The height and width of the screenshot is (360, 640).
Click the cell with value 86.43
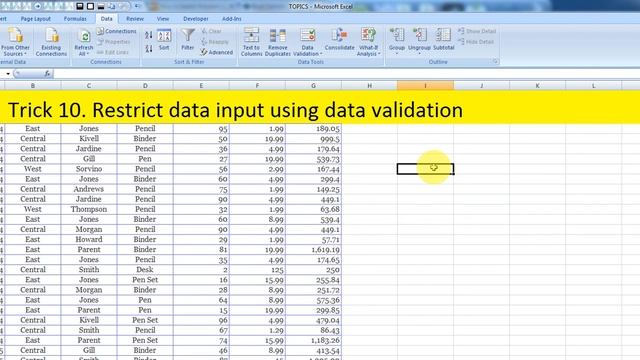[x=313, y=330]
